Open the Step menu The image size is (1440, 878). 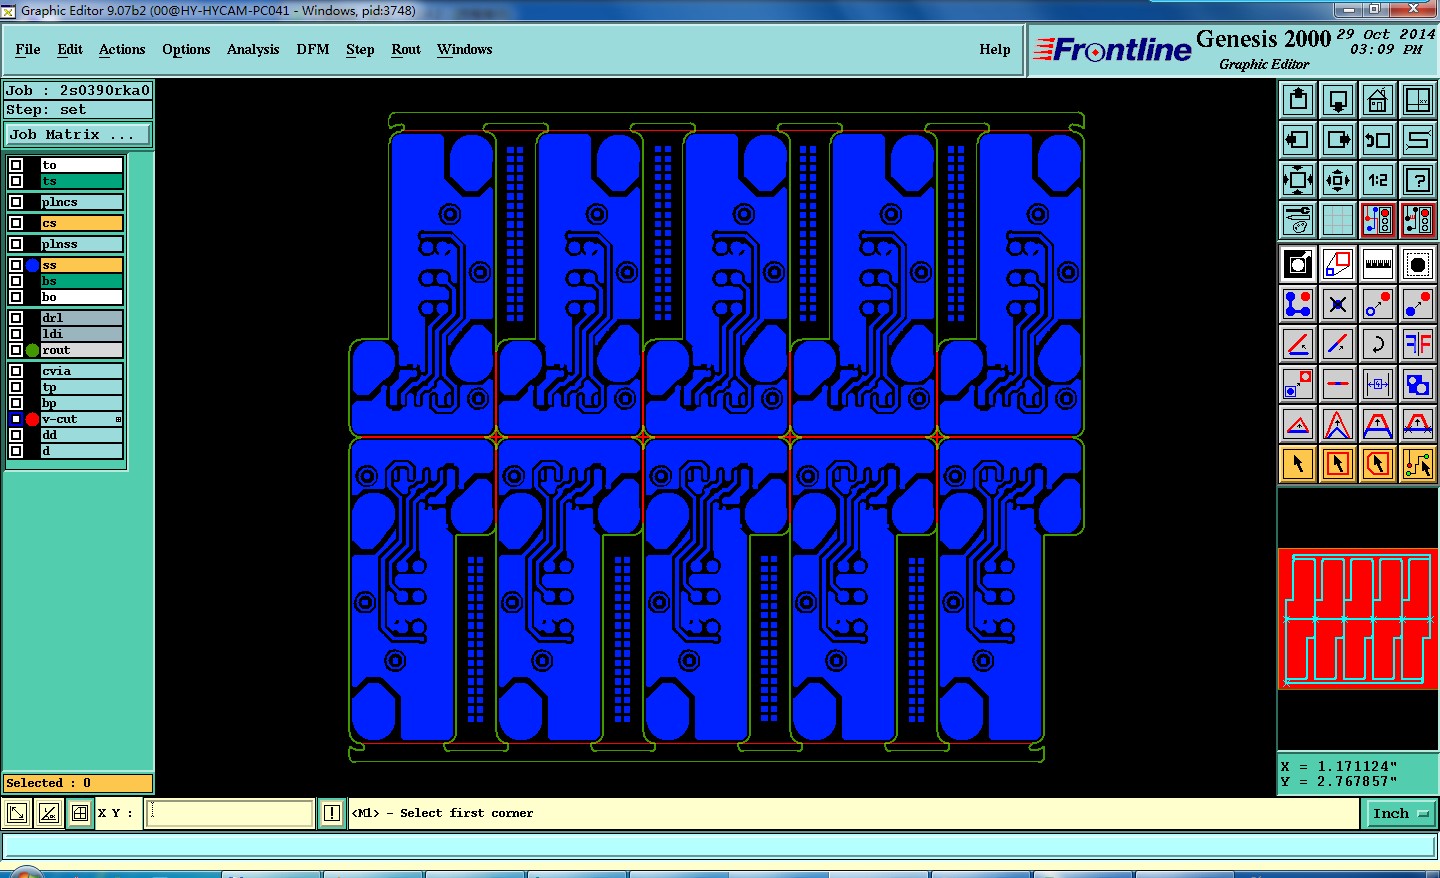click(360, 49)
